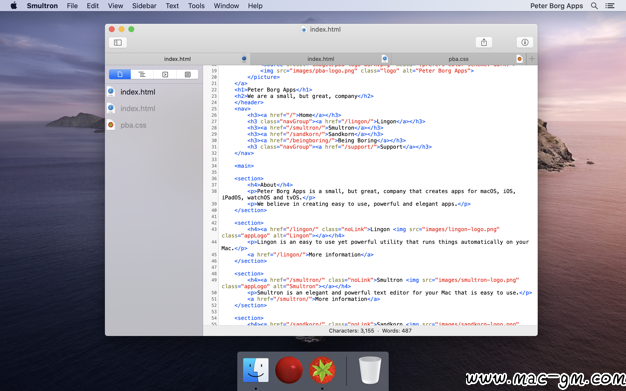Screen dimensions: 626x391
Task: Open the Window menu
Action: [226, 6]
